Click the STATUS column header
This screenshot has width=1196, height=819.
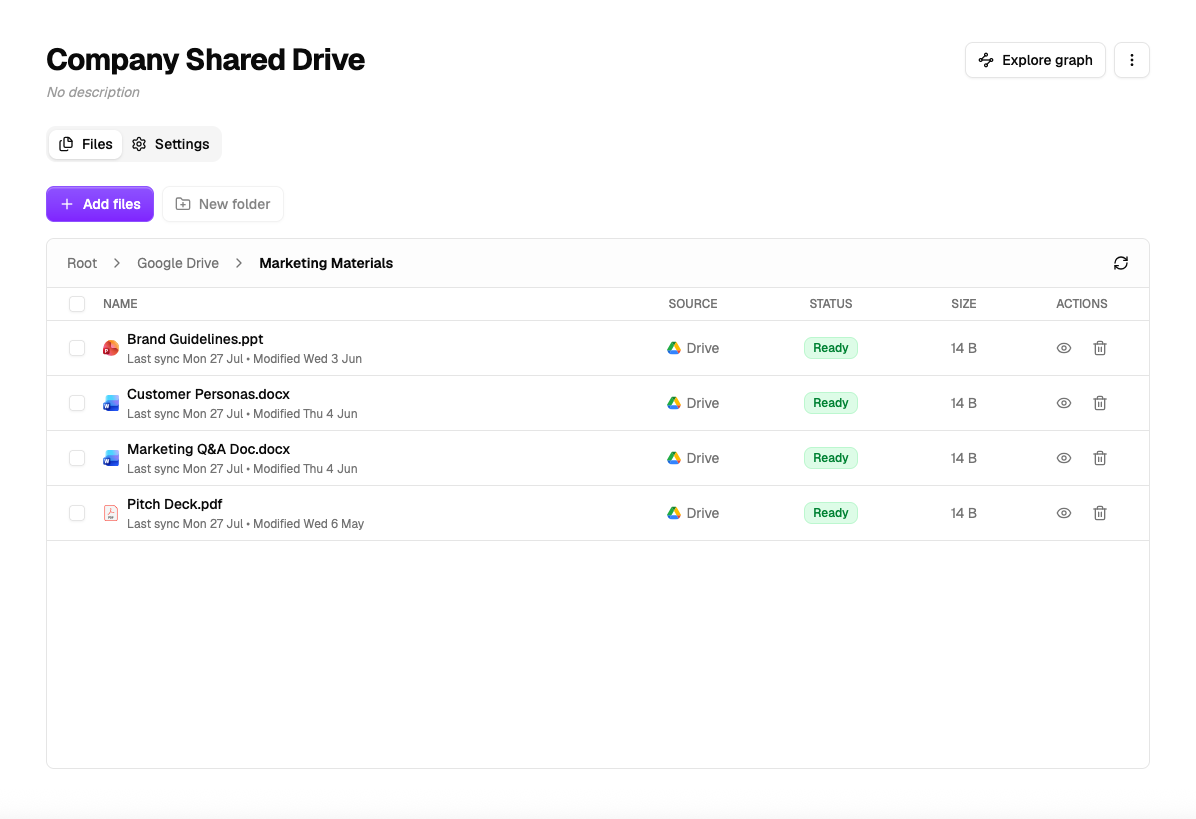831,304
